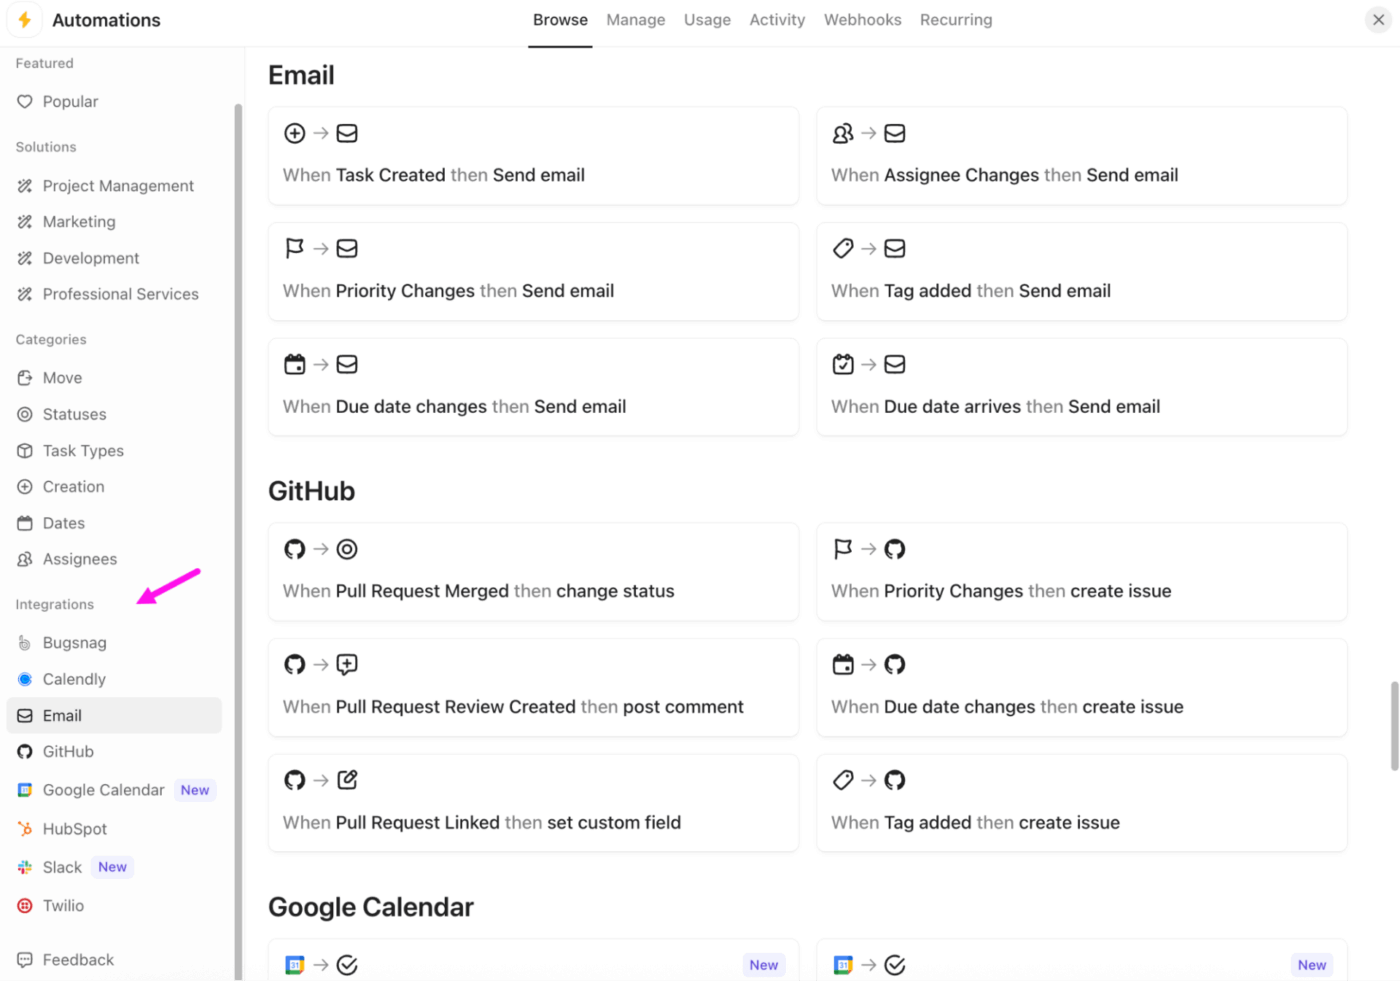The width and height of the screenshot is (1400, 981).
Task: Open Google Calendar via its sidebar icon
Action: pyautogui.click(x=25, y=789)
